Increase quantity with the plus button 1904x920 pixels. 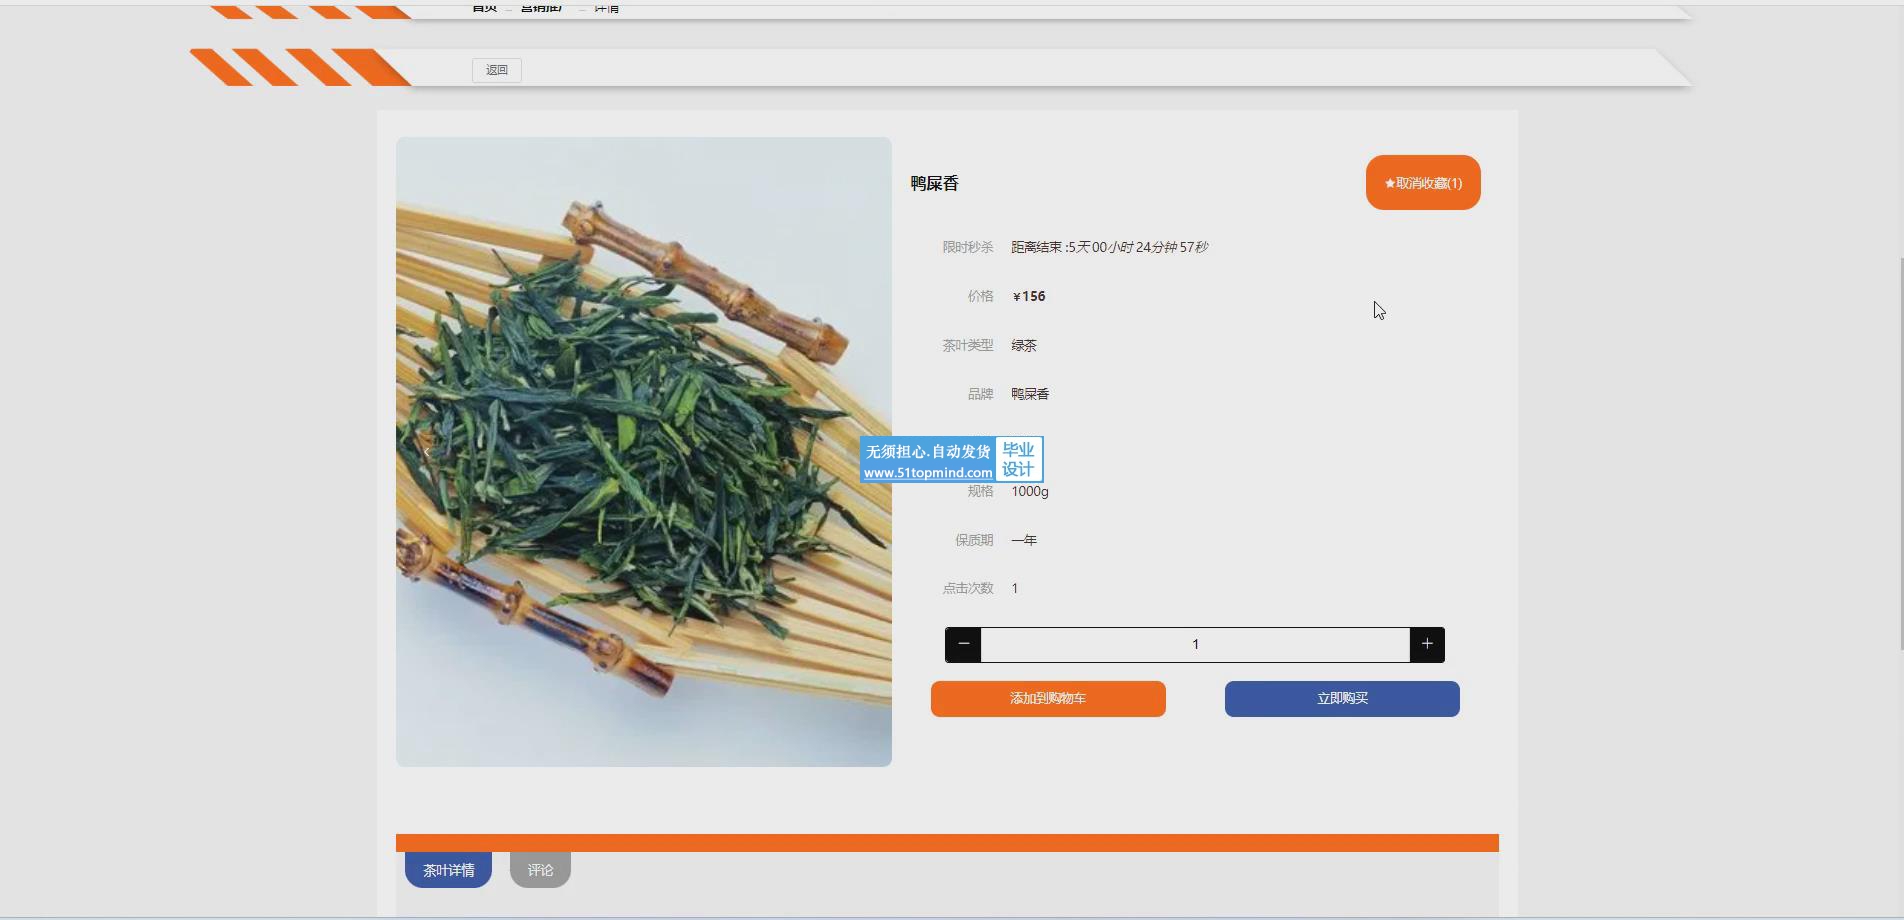[x=1427, y=645]
